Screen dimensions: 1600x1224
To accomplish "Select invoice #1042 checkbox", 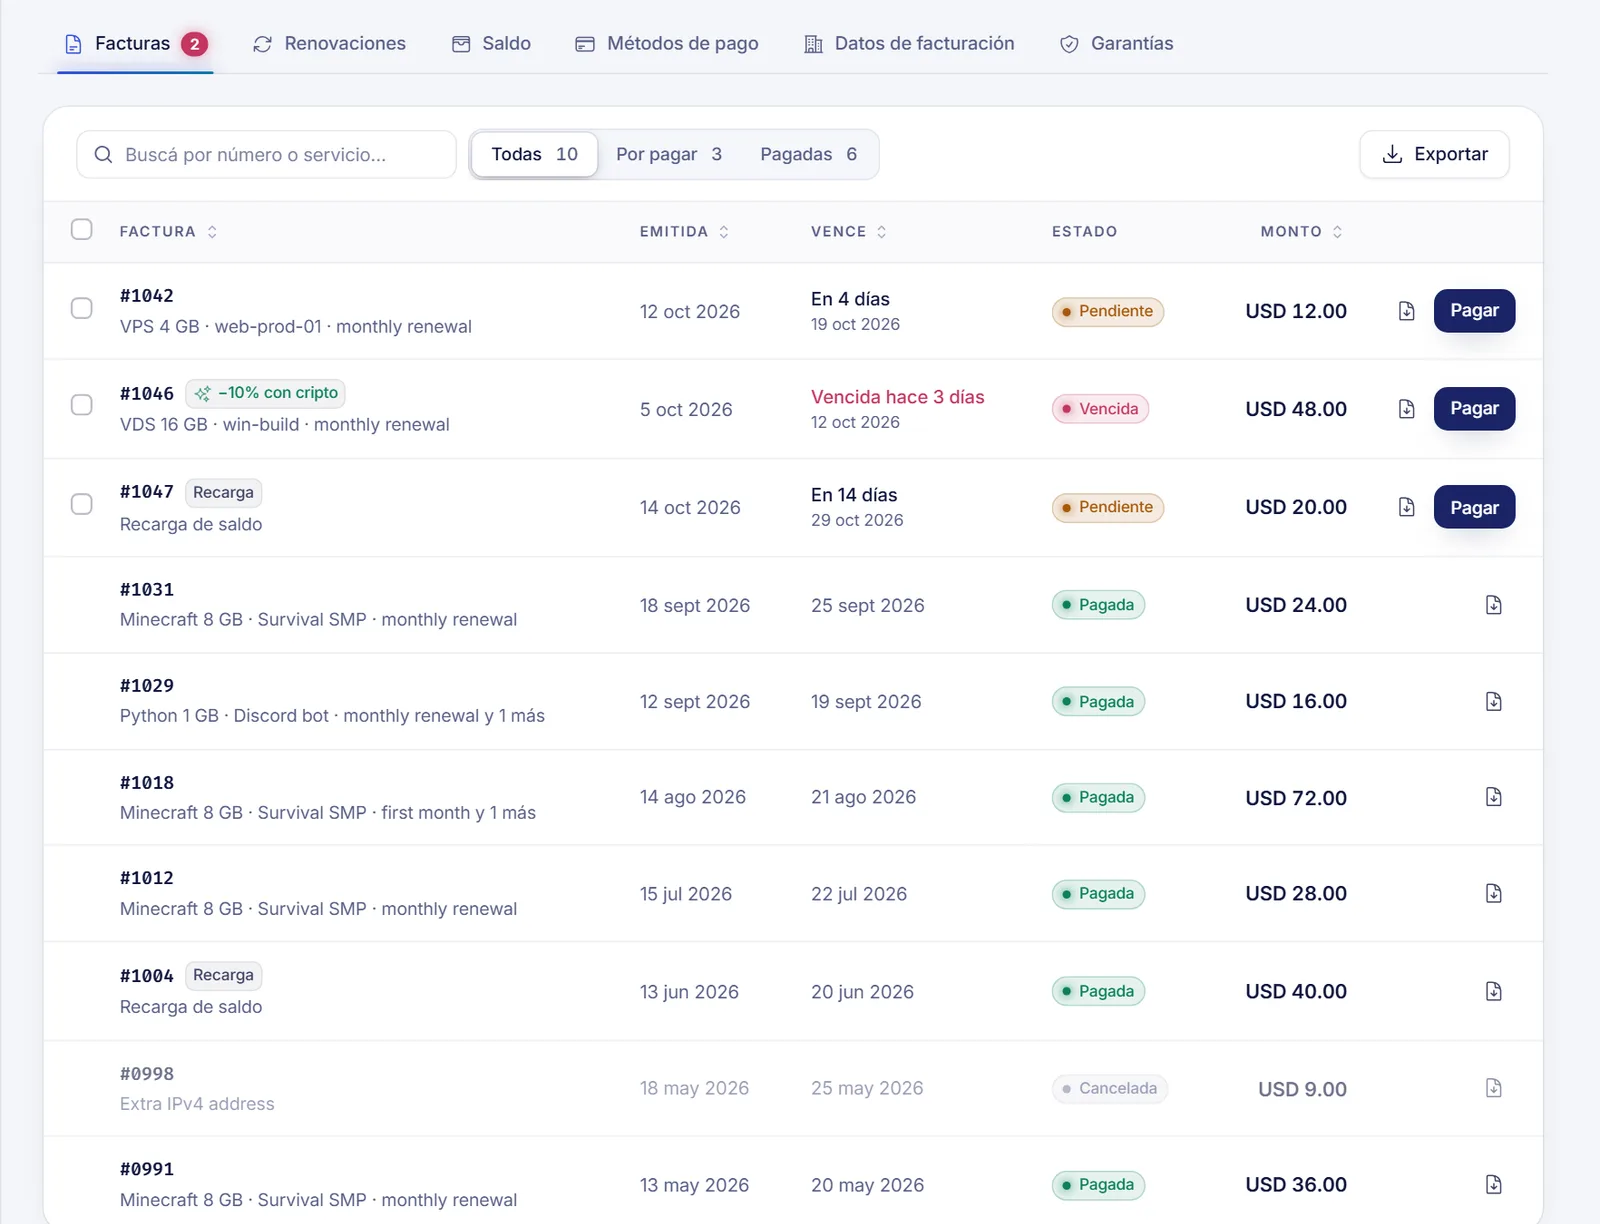I will click(x=82, y=308).
